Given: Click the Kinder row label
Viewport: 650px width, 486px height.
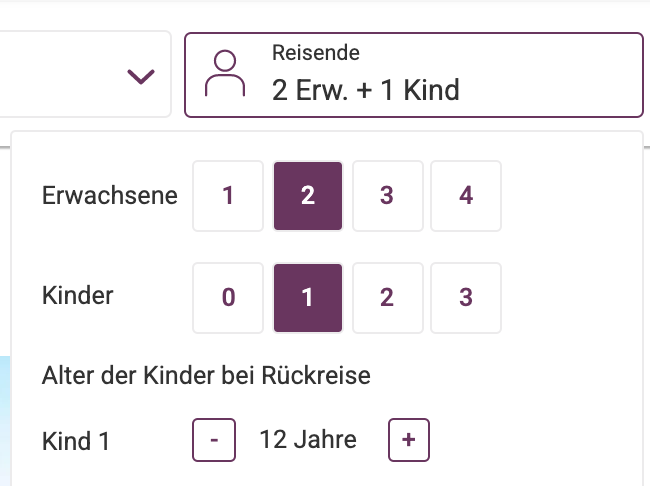Looking at the screenshot, I should pos(78,296).
